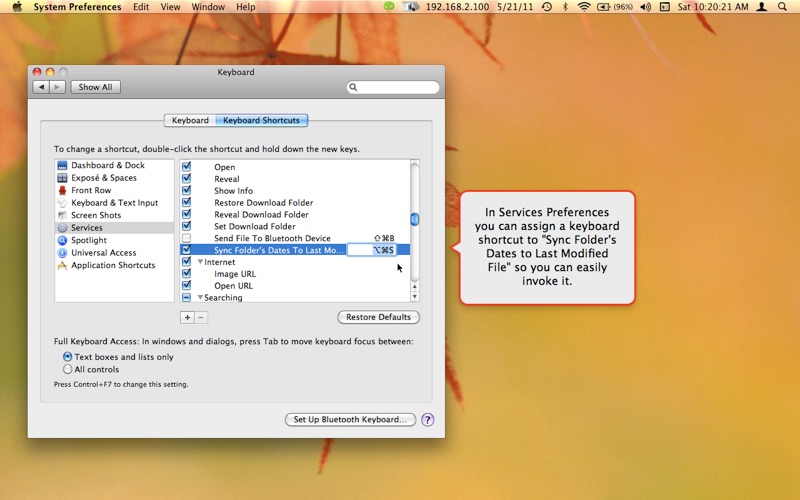The height and width of the screenshot is (500, 800).
Task: Select Text boxes and lists only
Action: (x=67, y=357)
